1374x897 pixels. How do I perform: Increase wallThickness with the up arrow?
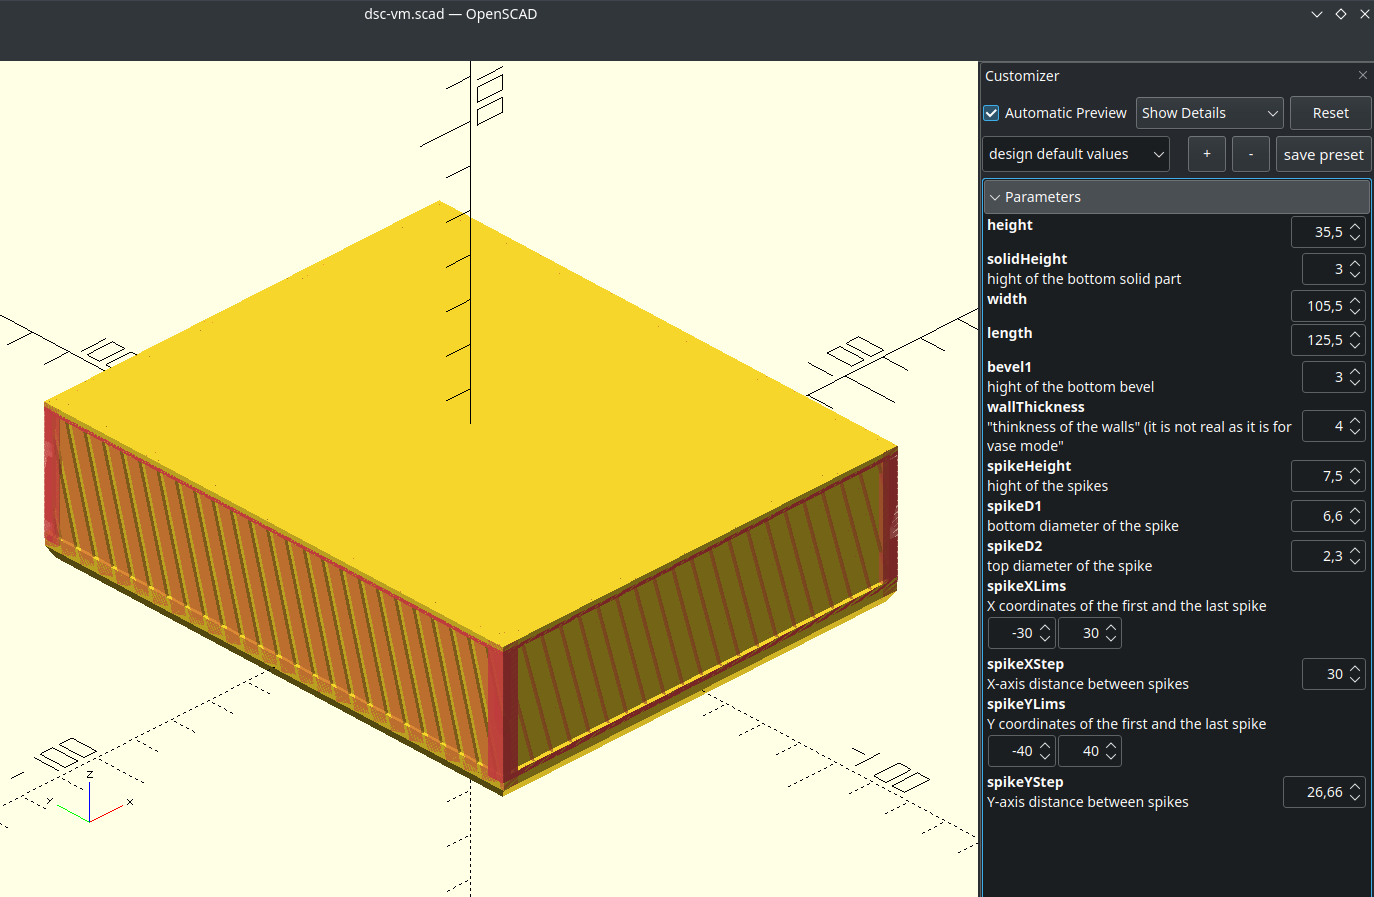(x=1355, y=421)
